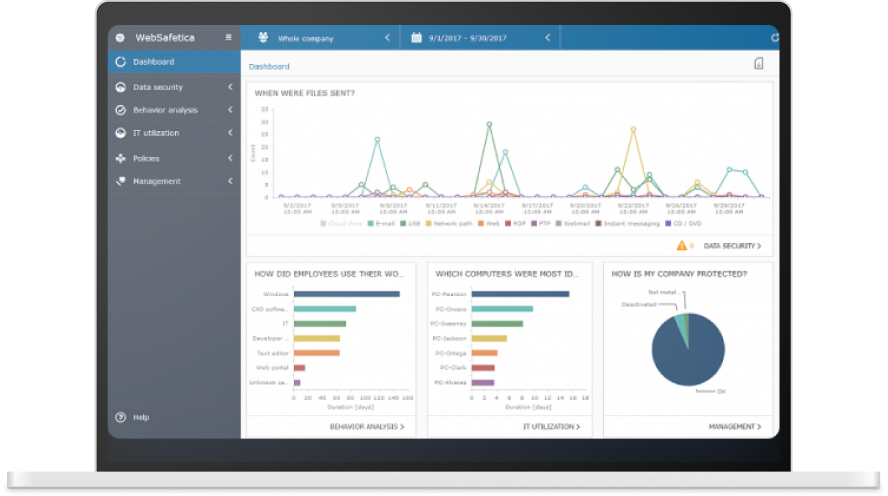
Task: Open Help via question mark icon
Action: (x=121, y=417)
